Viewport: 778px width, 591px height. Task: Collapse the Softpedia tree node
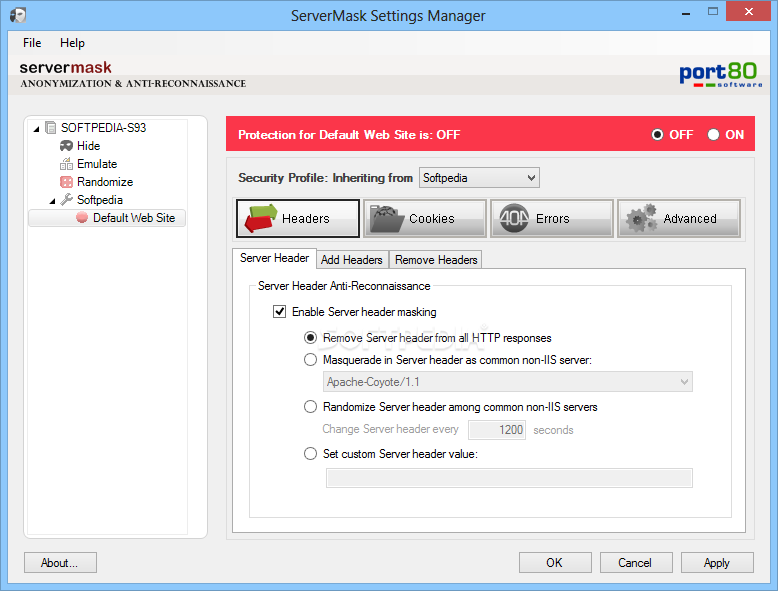coord(53,201)
